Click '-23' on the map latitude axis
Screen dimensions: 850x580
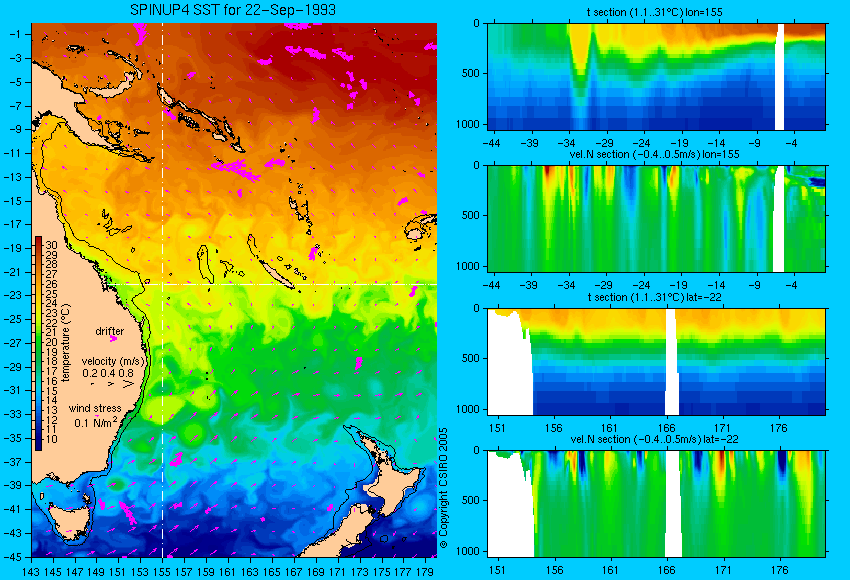pyautogui.click(x=12, y=295)
